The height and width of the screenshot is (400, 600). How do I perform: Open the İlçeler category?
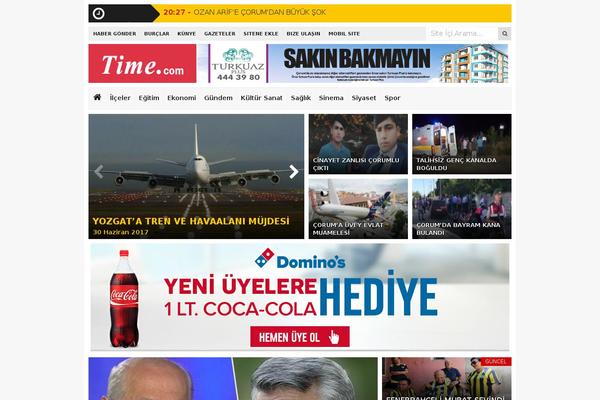[x=120, y=98]
